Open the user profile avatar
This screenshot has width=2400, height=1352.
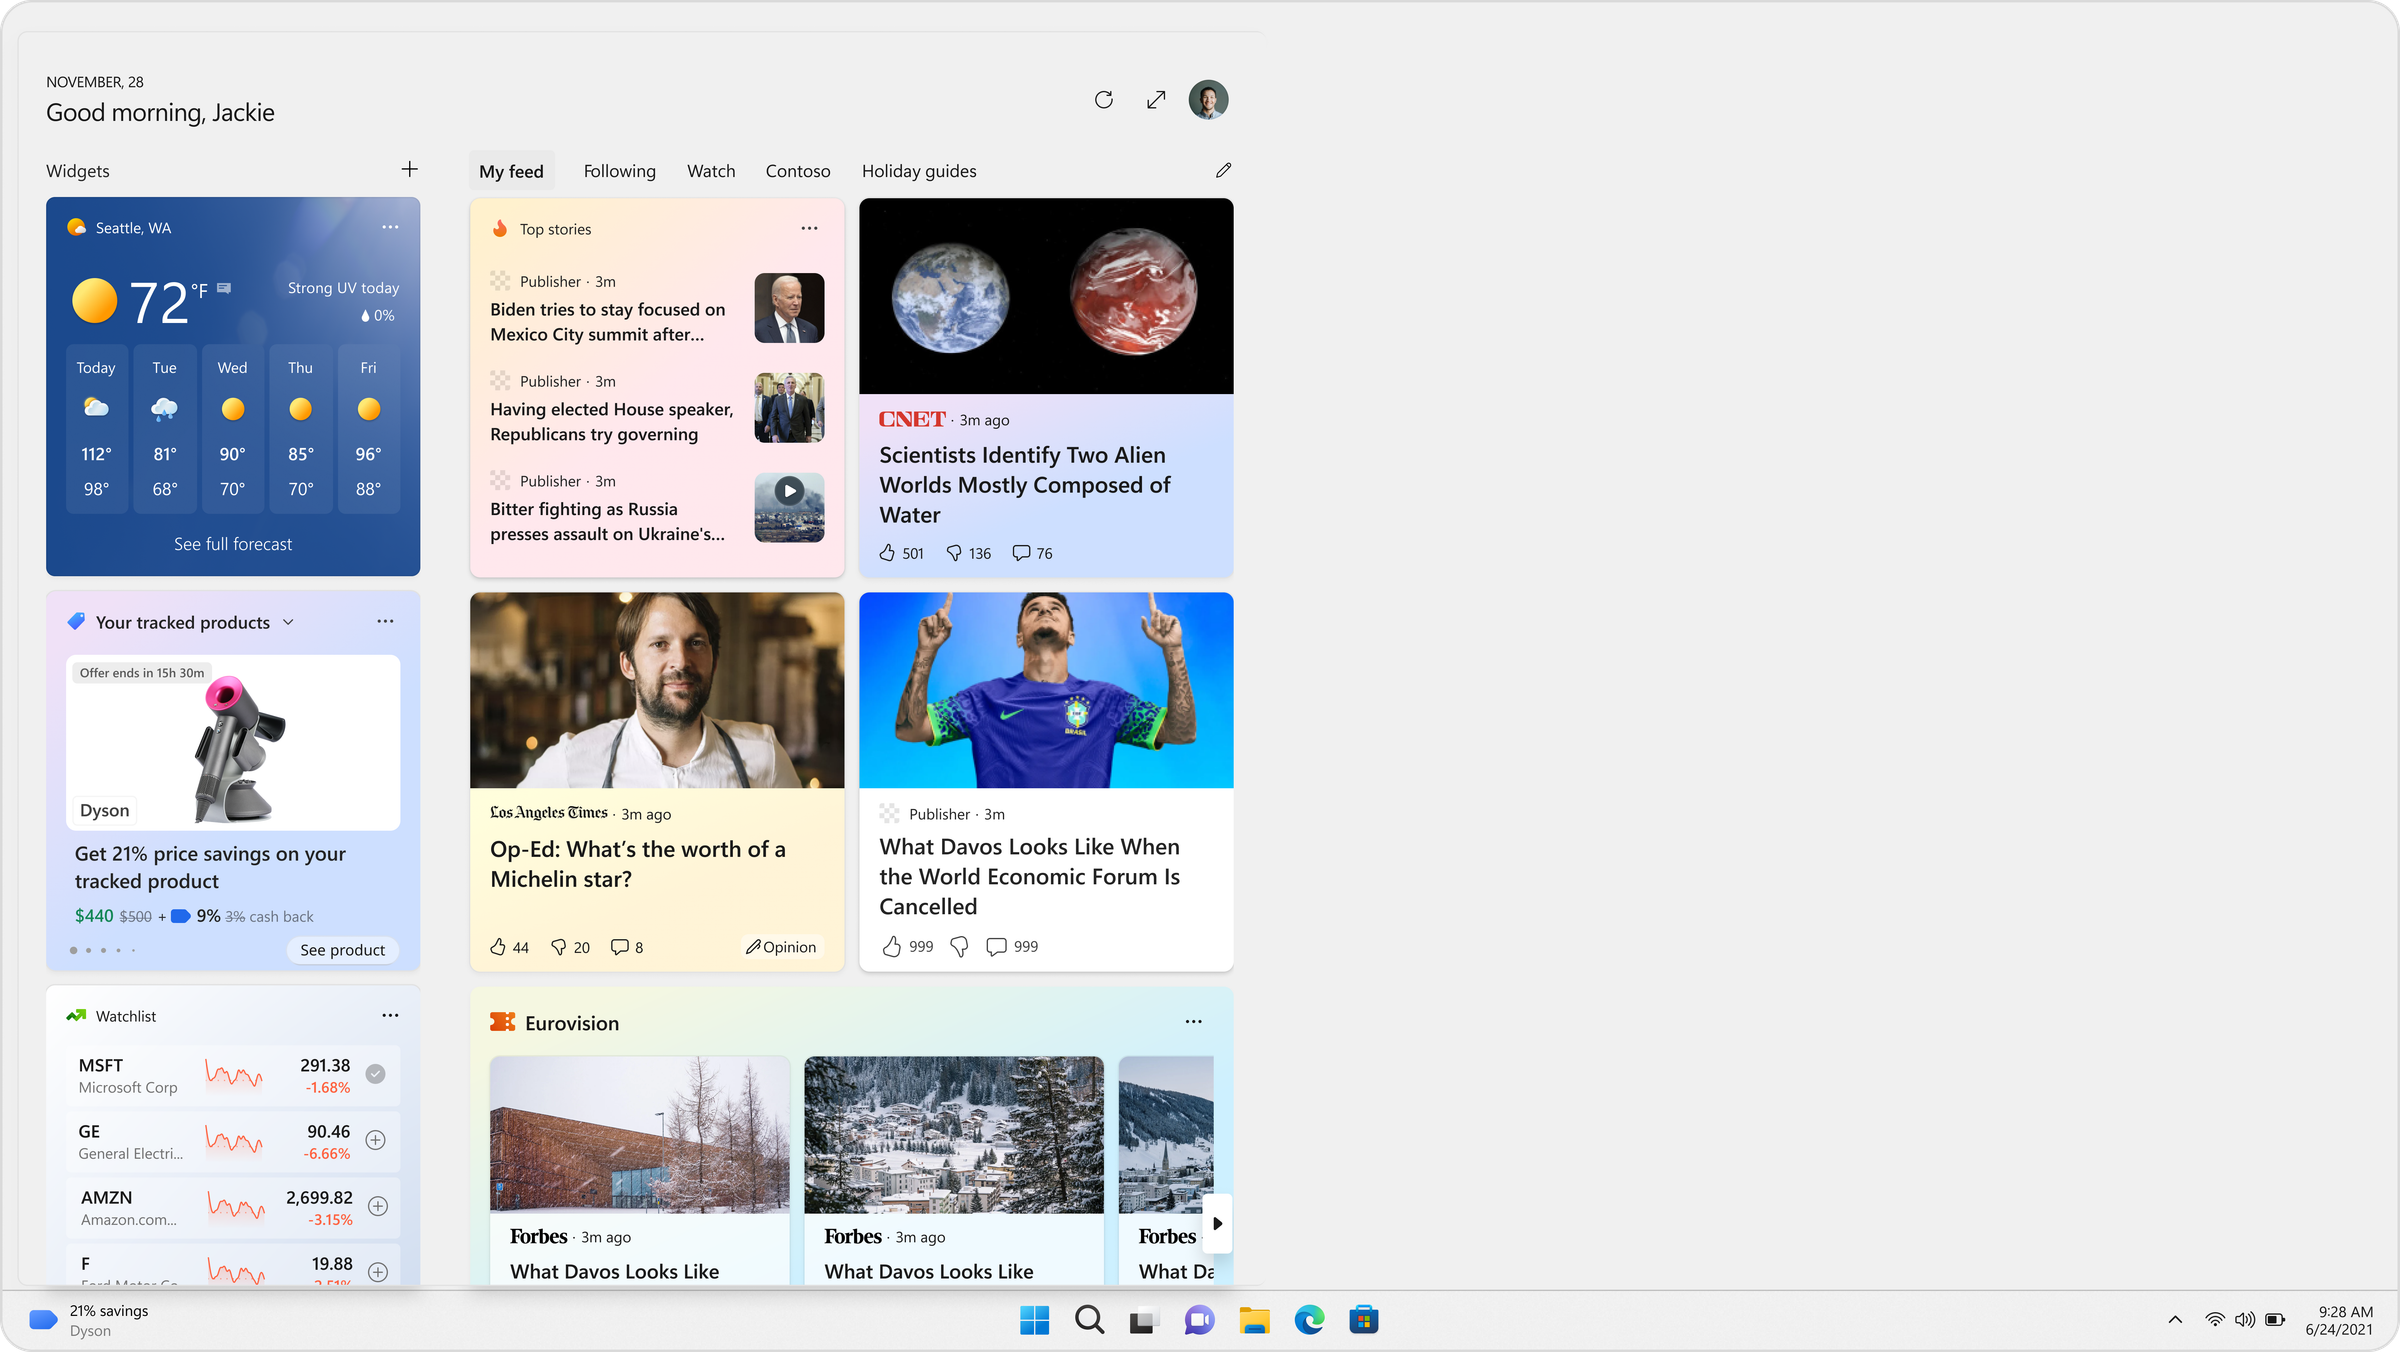point(1208,100)
